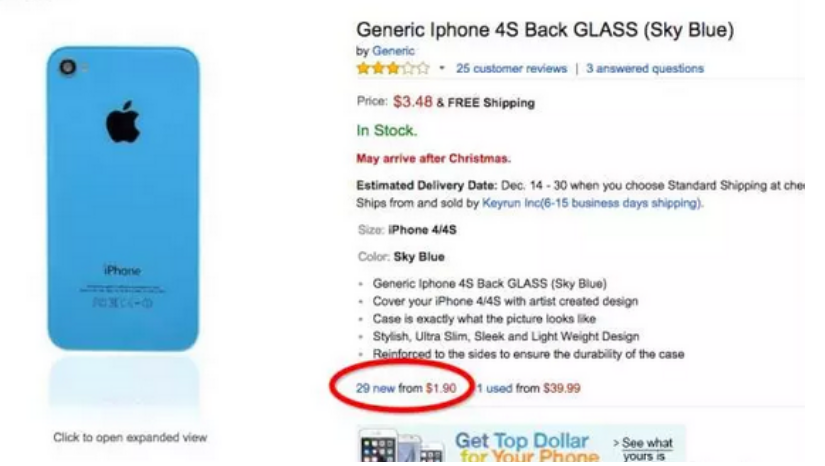Screen dimensions: 825x466
Task: Click the 1 used offer link
Action: [494, 388]
